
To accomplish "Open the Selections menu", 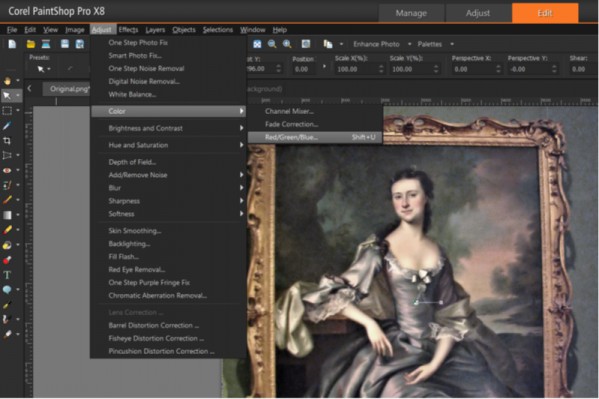I will (218, 29).
